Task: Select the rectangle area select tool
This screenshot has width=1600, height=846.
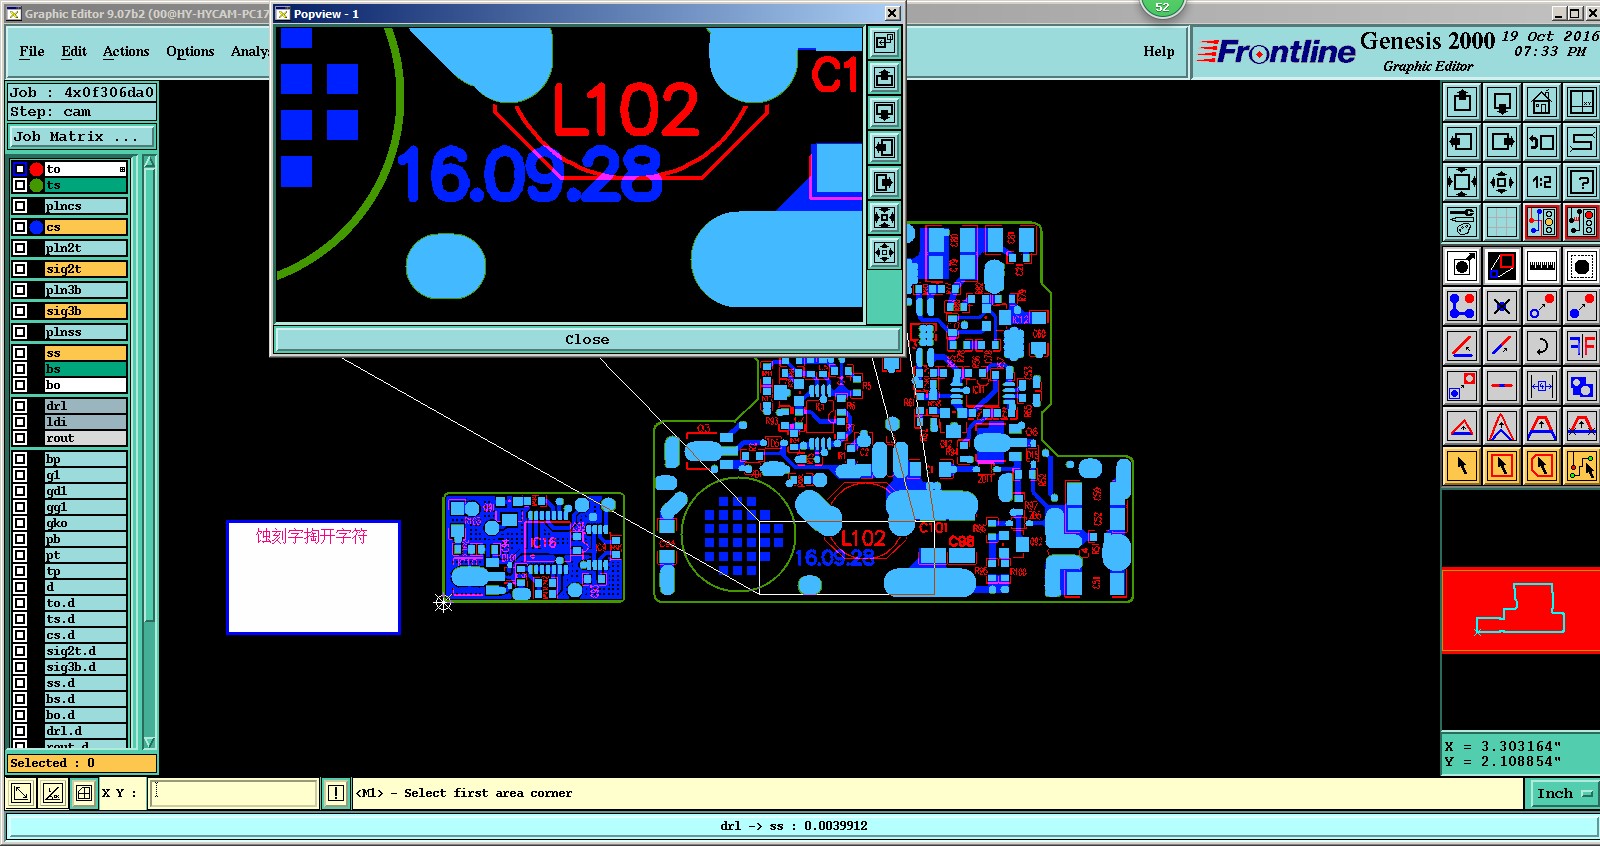Action: (1502, 466)
